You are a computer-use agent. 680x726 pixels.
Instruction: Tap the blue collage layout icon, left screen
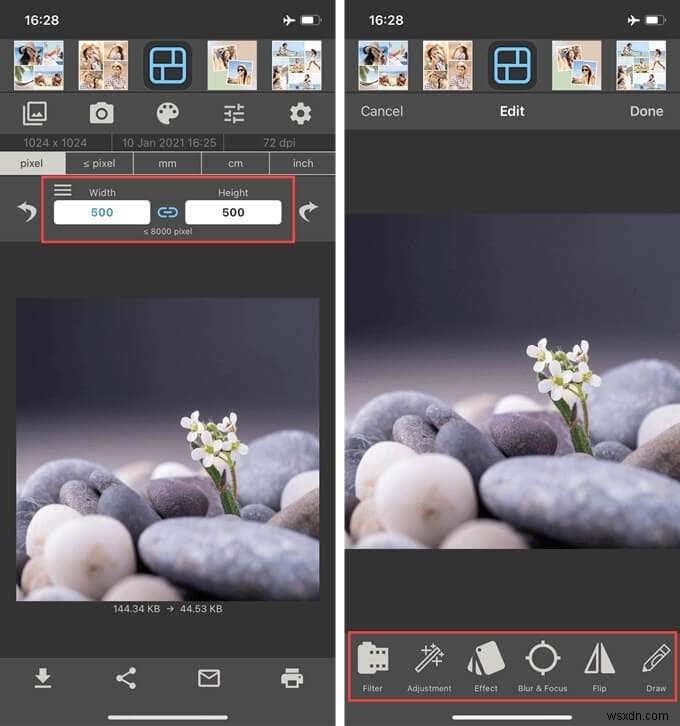click(168, 65)
